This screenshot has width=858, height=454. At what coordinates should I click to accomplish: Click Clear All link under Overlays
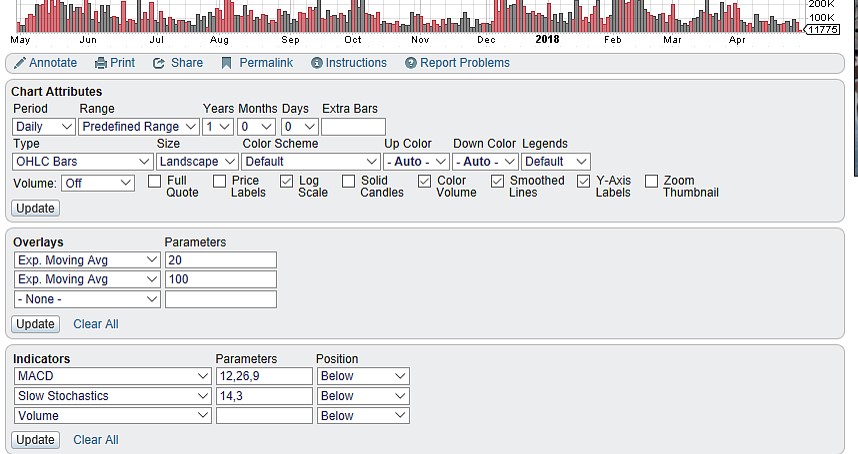[96, 324]
